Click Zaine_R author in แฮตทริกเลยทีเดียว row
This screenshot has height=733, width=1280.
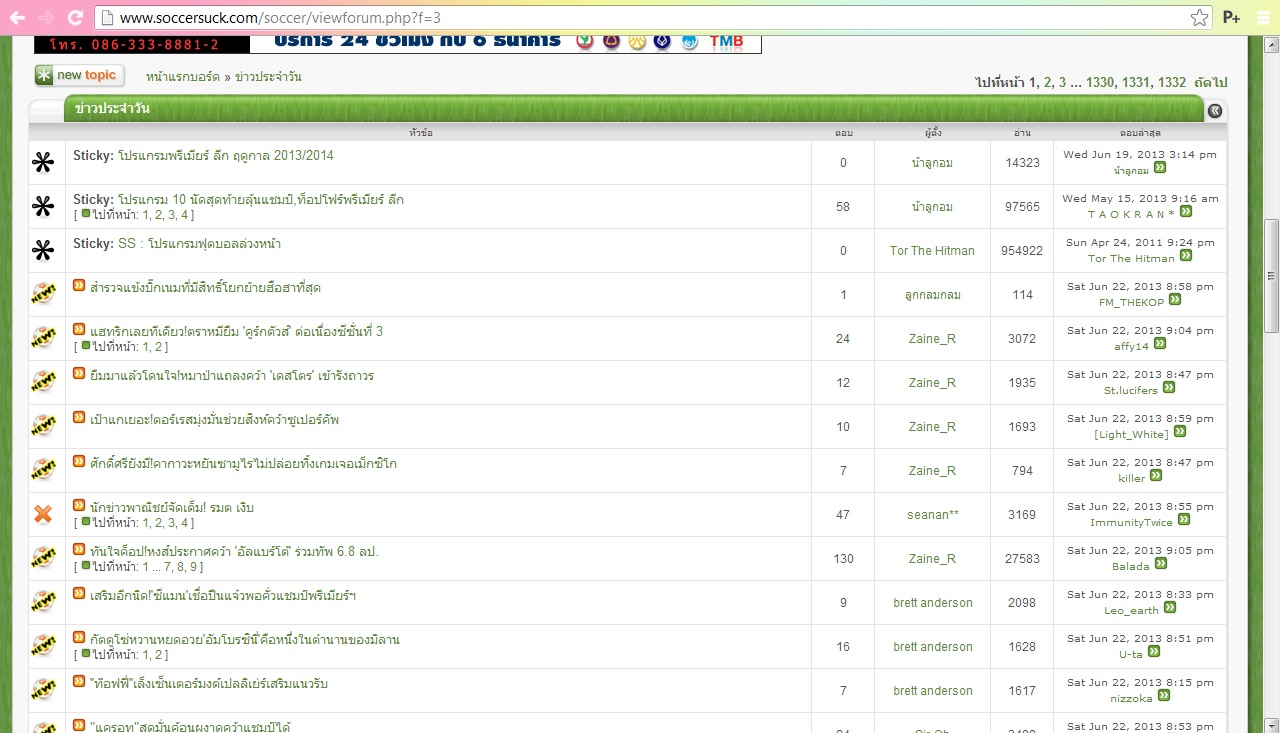coord(932,339)
